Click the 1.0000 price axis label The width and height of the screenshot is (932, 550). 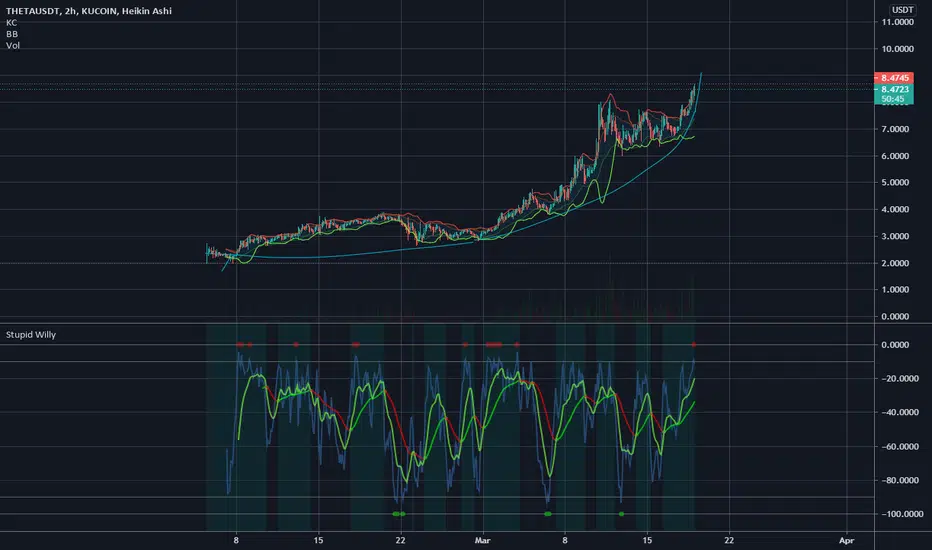895,290
